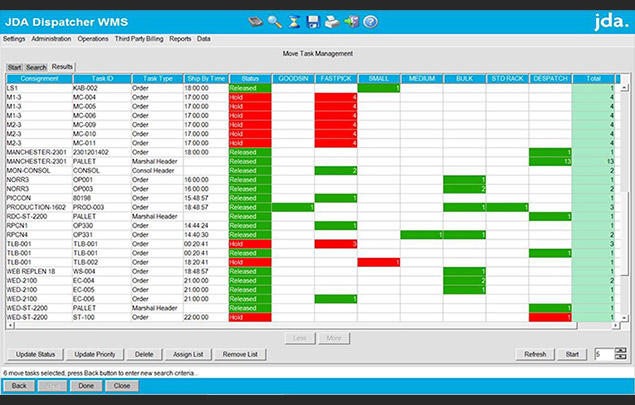
Task: Click the table's vertical scrollbar up arrow
Action: (624, 87)
